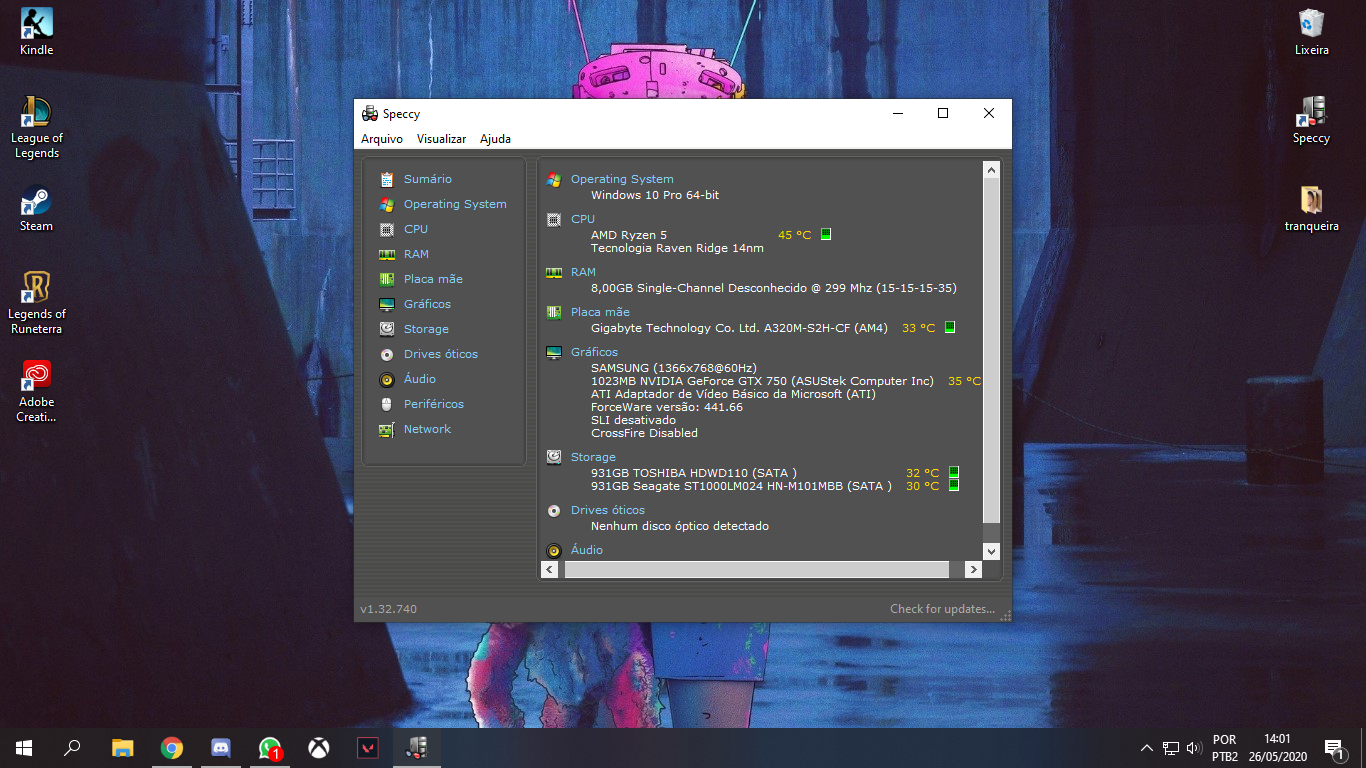Open Gráficos from the sidebar
The width and height of the screenshot is (1366, 768).
[427, 304]
